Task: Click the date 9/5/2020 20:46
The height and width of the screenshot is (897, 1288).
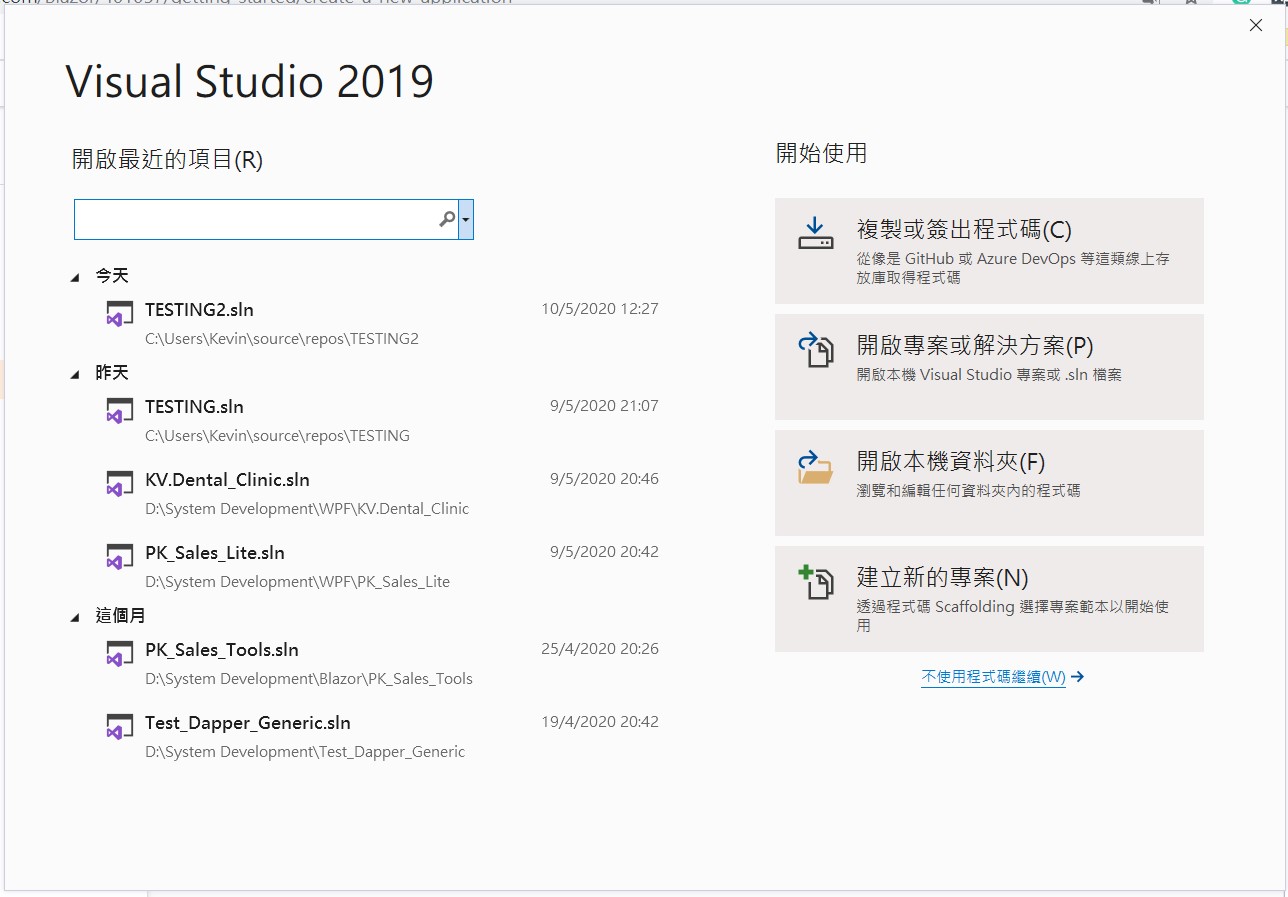Action: tap(604, 479)
